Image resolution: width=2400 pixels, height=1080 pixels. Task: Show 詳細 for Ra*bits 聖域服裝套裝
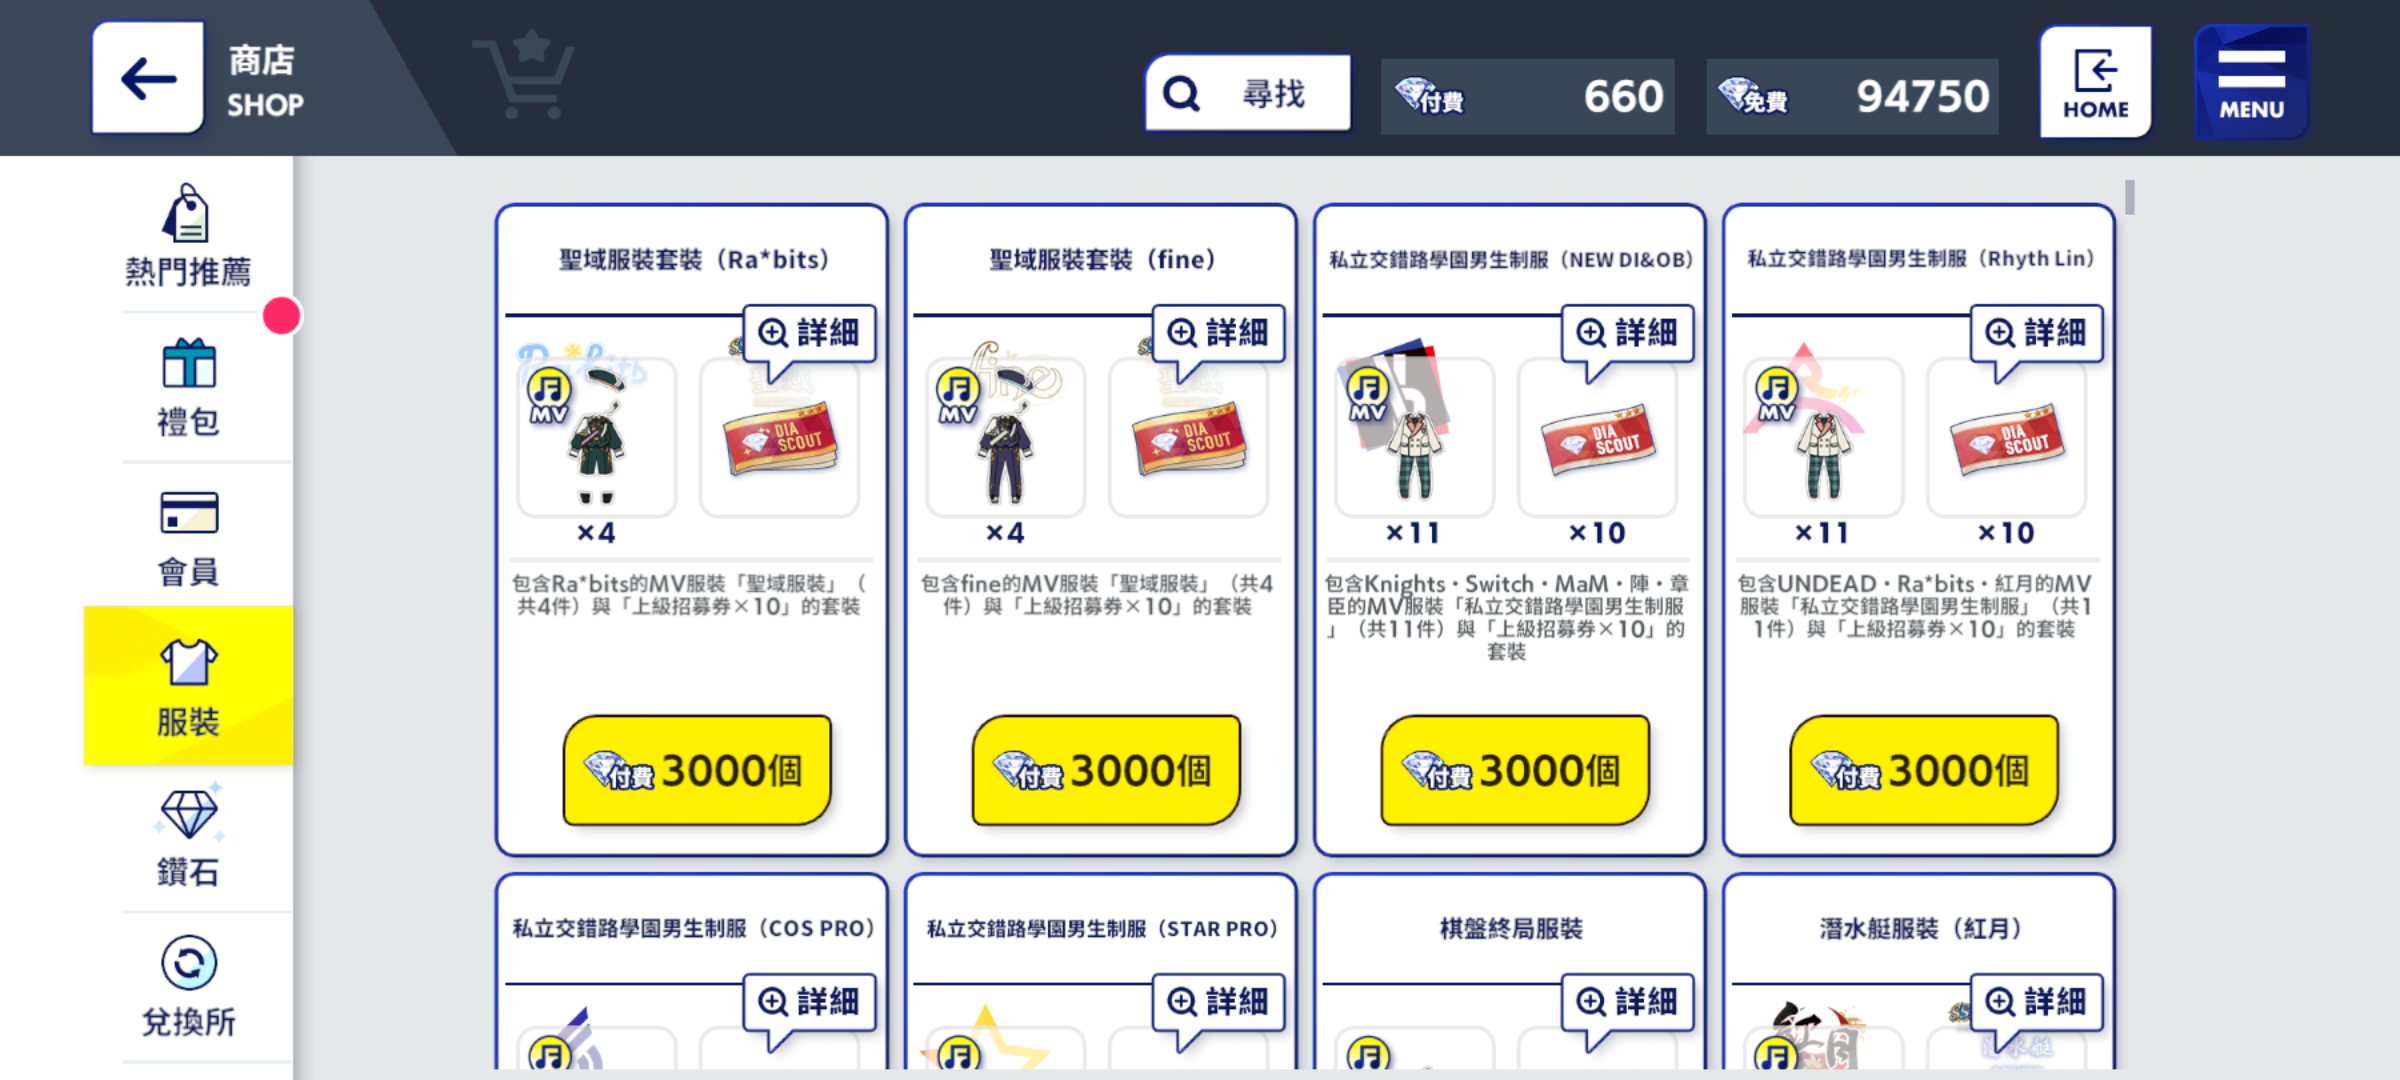[x=809, y=333]
